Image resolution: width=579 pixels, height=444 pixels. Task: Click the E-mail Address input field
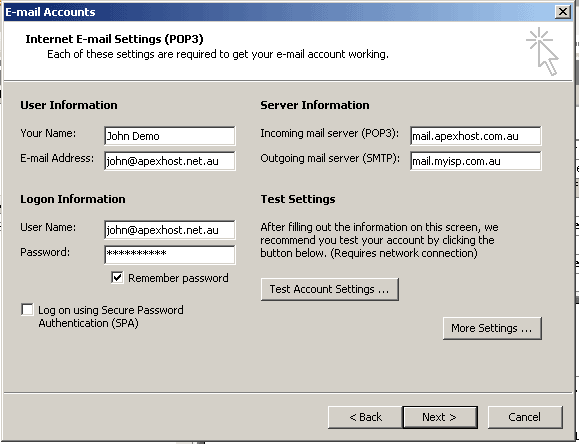pos(169,161)
